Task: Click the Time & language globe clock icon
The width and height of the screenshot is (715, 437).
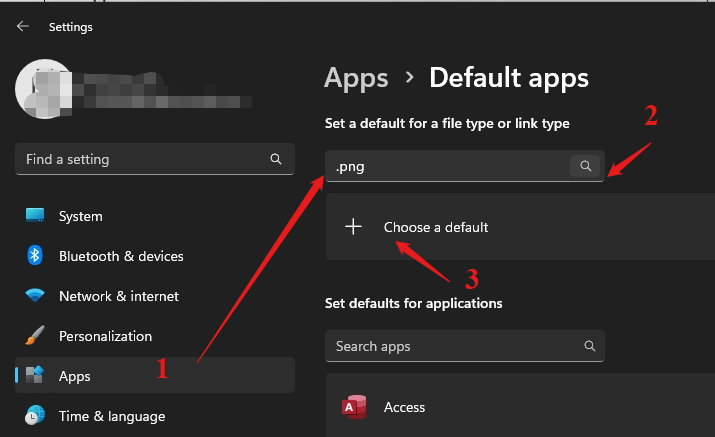Action: click(x=35, y=415)
